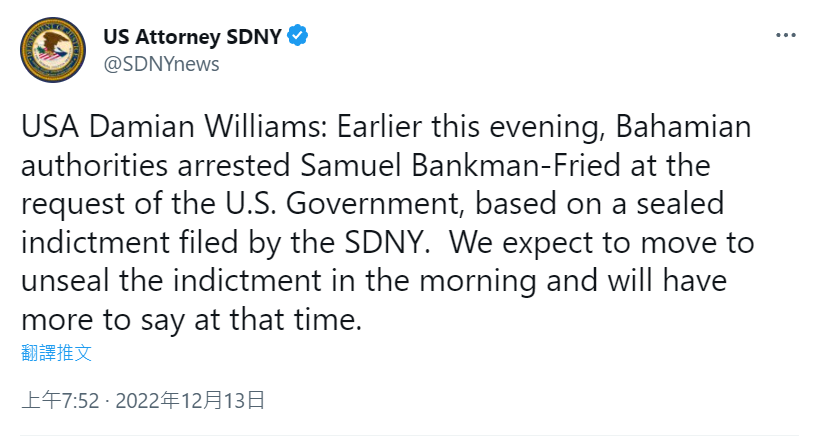819x439 pixels.
Task: Open the US Attorney SDNY profile name
Action: [x=193, y=38]
